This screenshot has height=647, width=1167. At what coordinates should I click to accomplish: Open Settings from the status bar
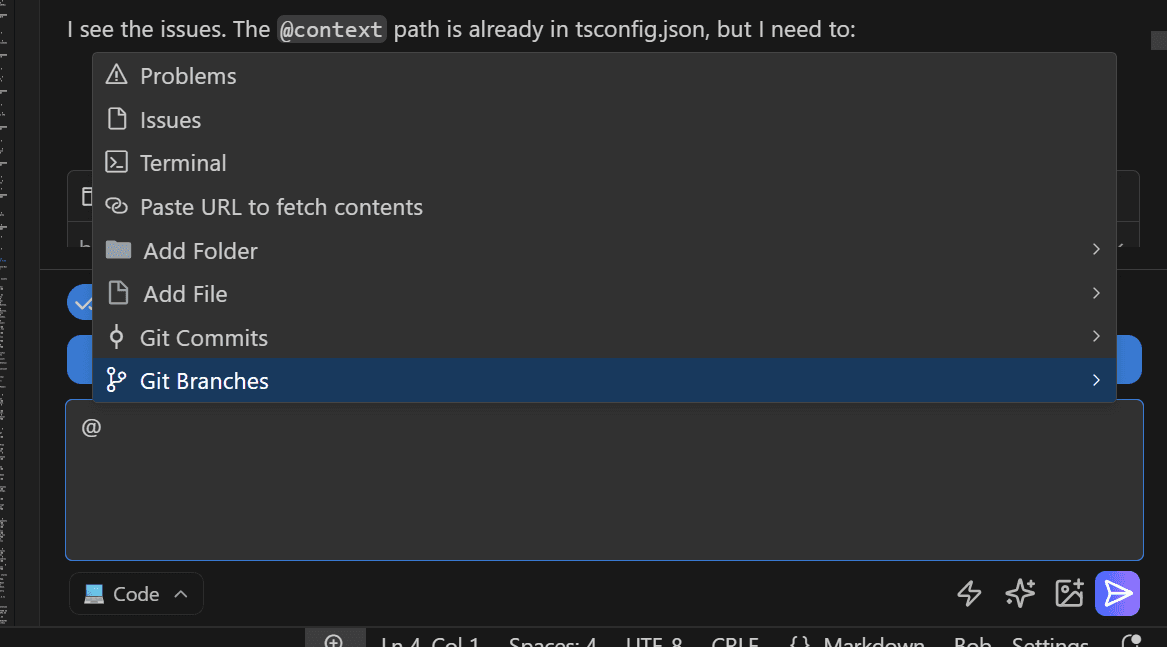(x=1050, y=641)
